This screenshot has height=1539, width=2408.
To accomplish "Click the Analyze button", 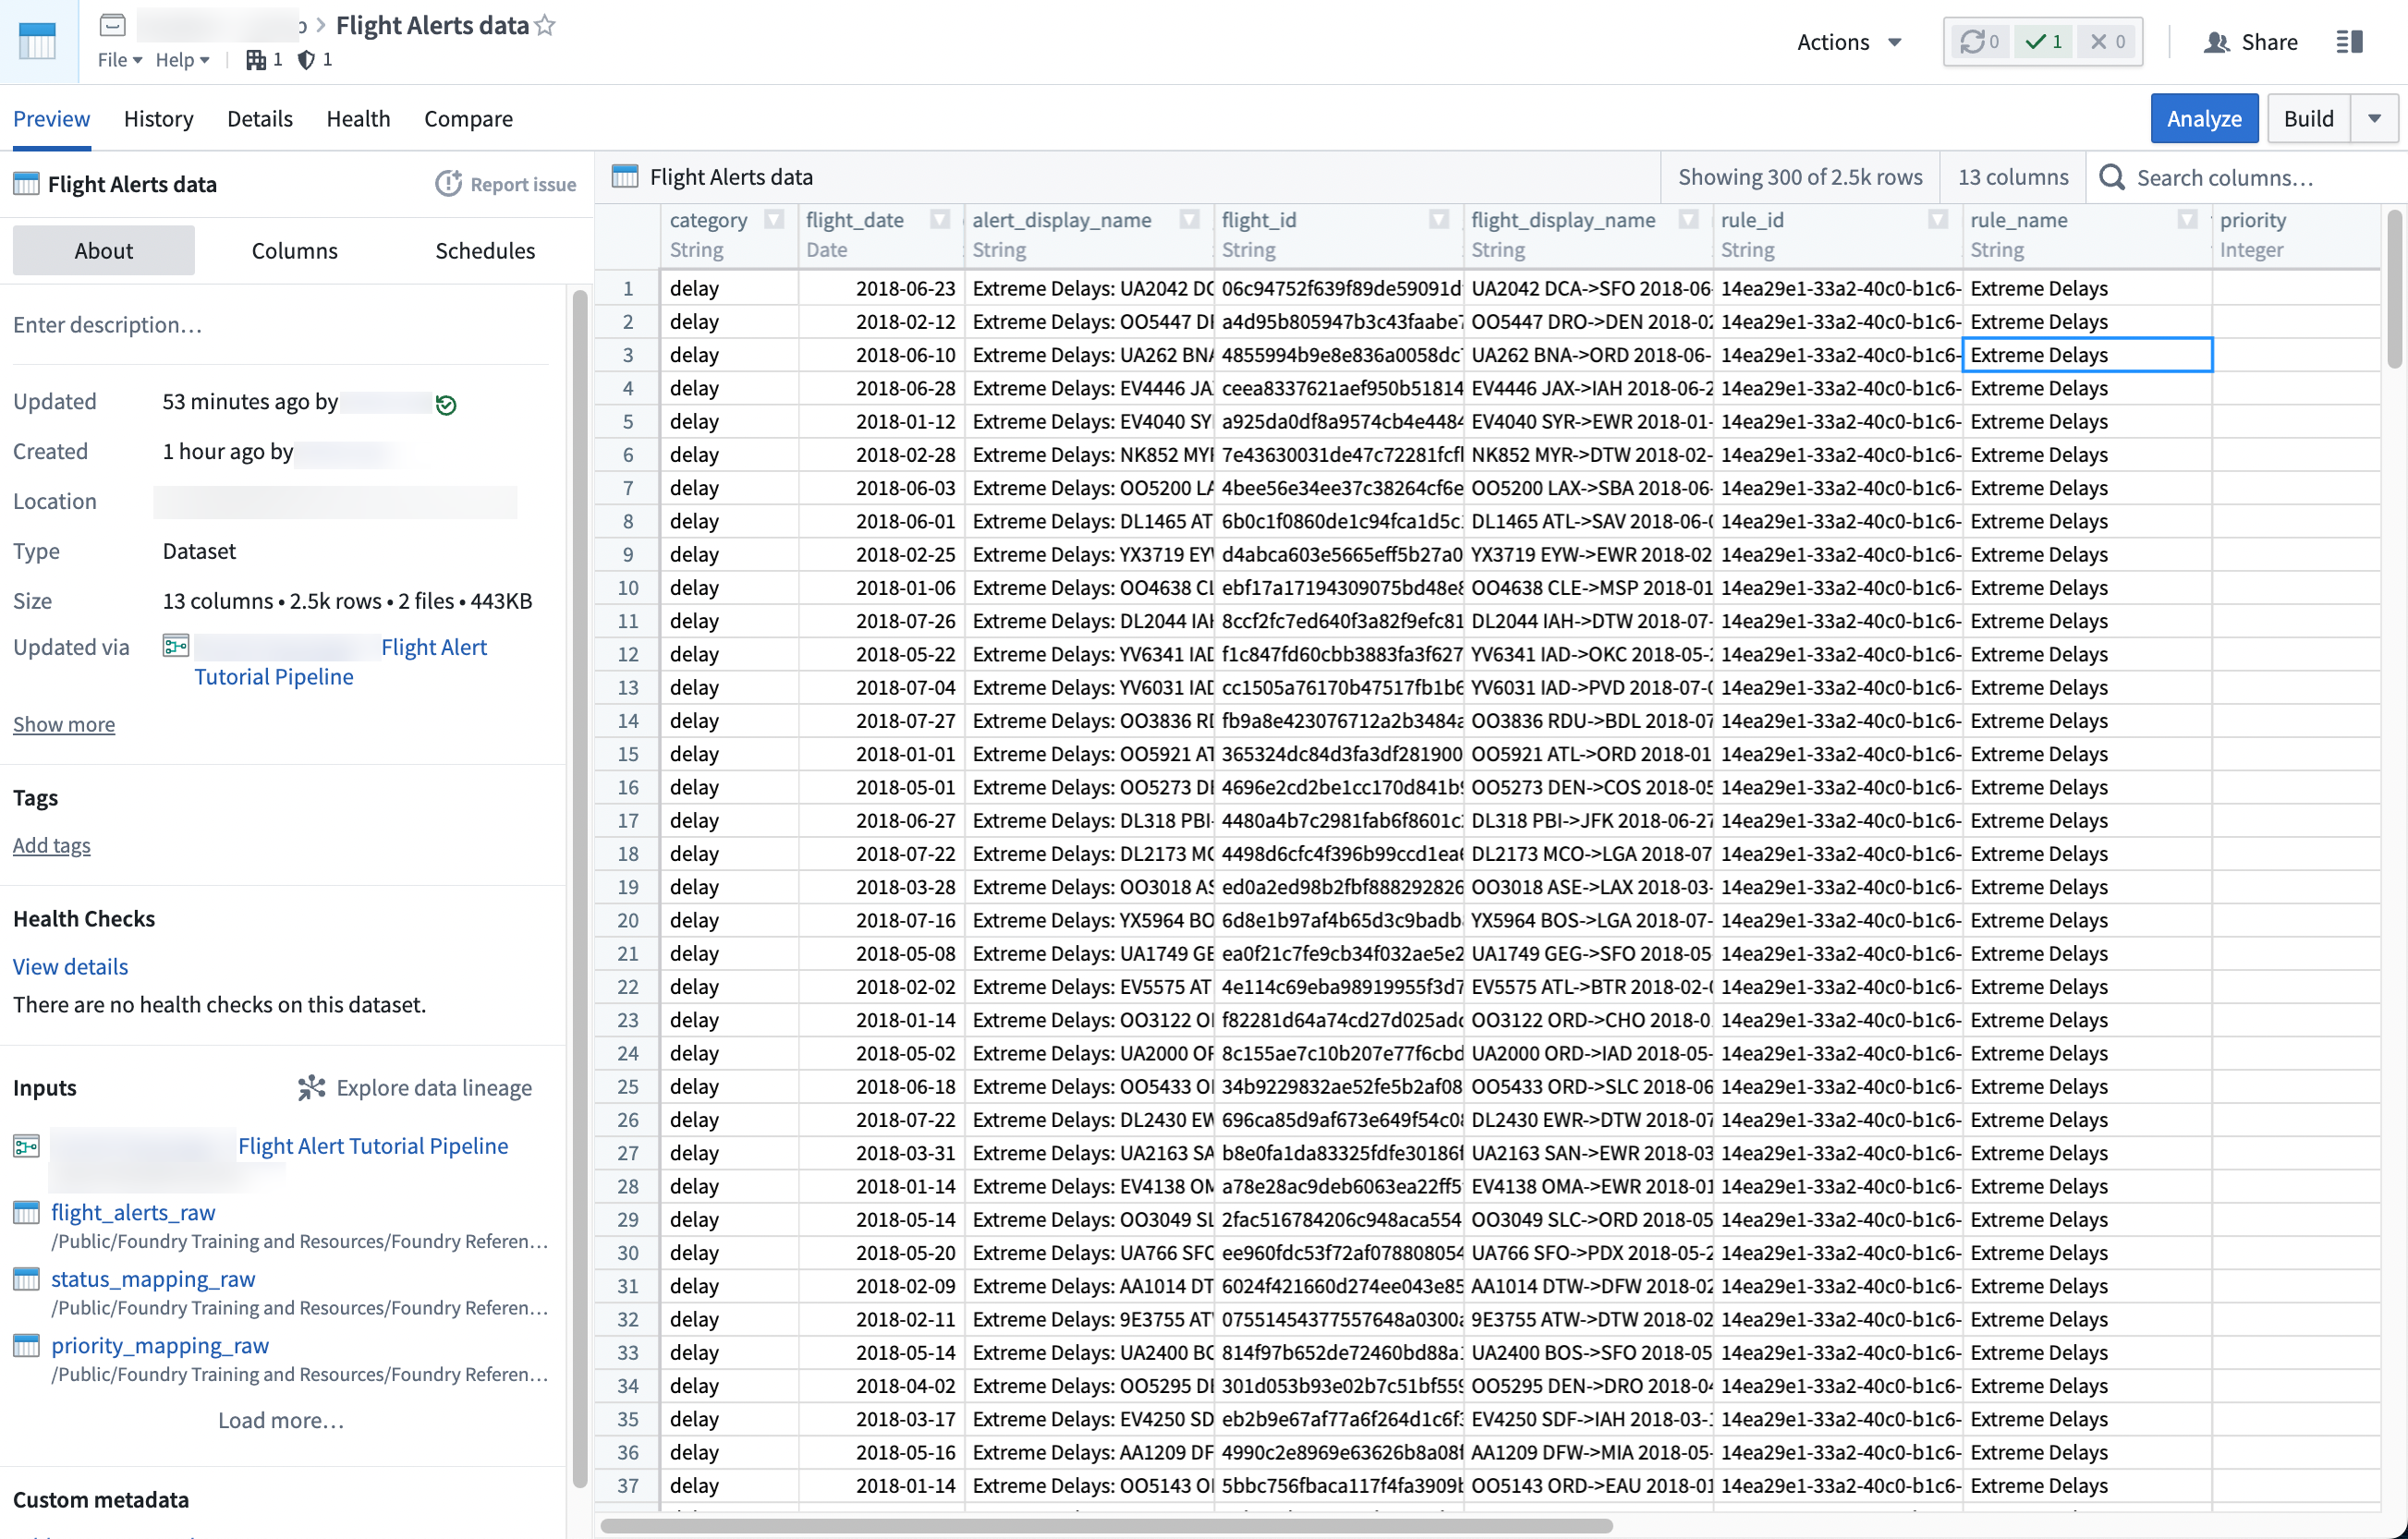I will (2204, 118).
